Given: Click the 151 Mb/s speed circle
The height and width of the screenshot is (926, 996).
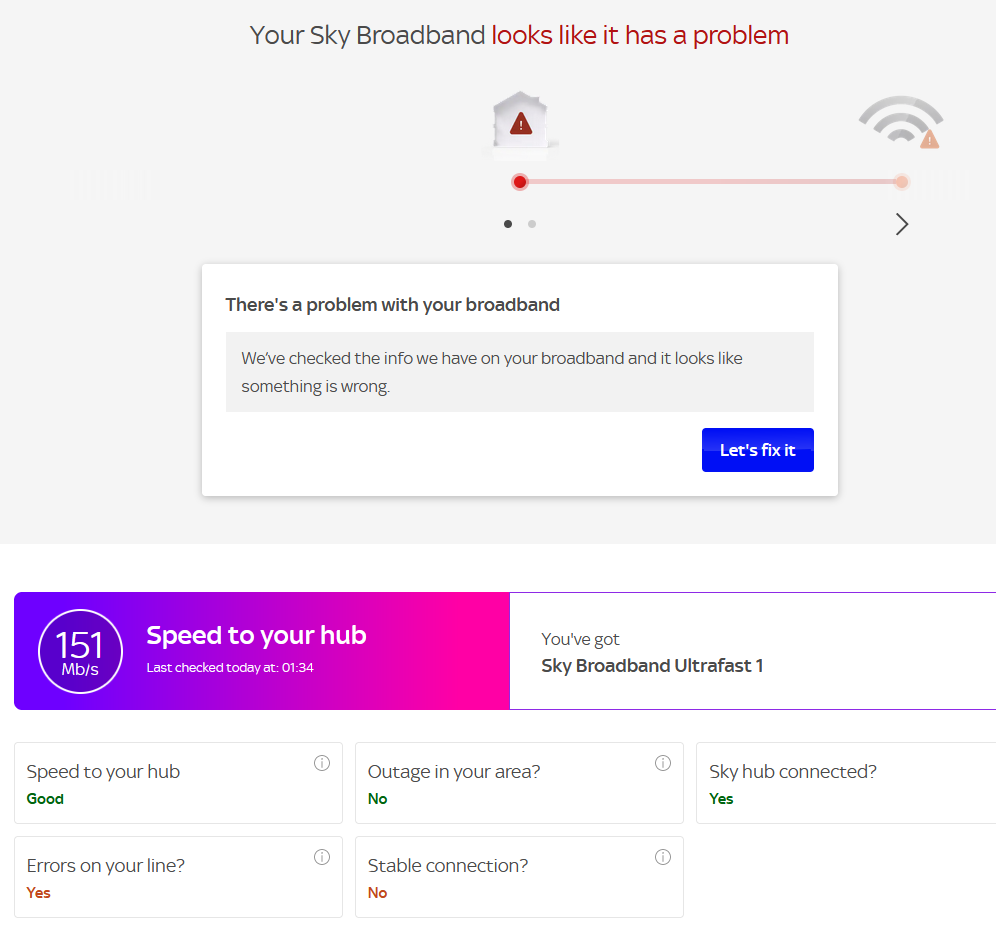Looking at the screenshot, I should (80, 651).
